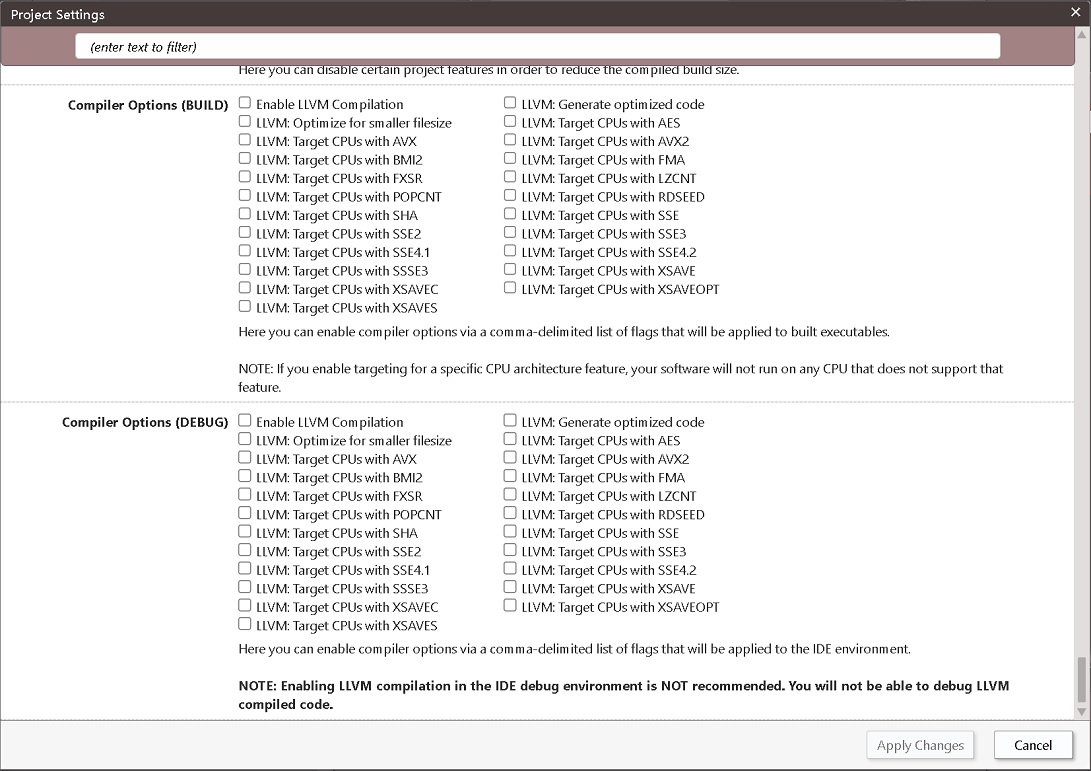Check DEBUG LLVM: Target CPUs with SSE
This screenshot has height=771, width=1091.
510,532
